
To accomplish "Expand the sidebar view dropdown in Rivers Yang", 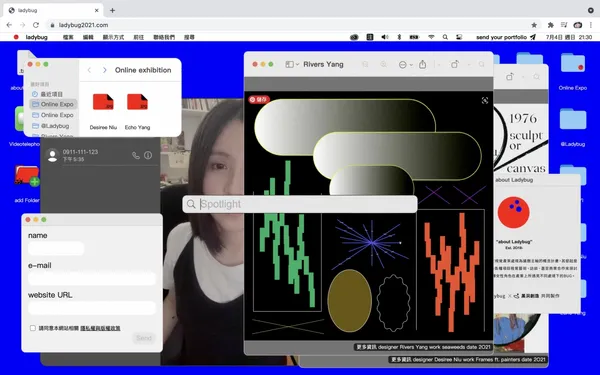I will [x=292, y=64].
